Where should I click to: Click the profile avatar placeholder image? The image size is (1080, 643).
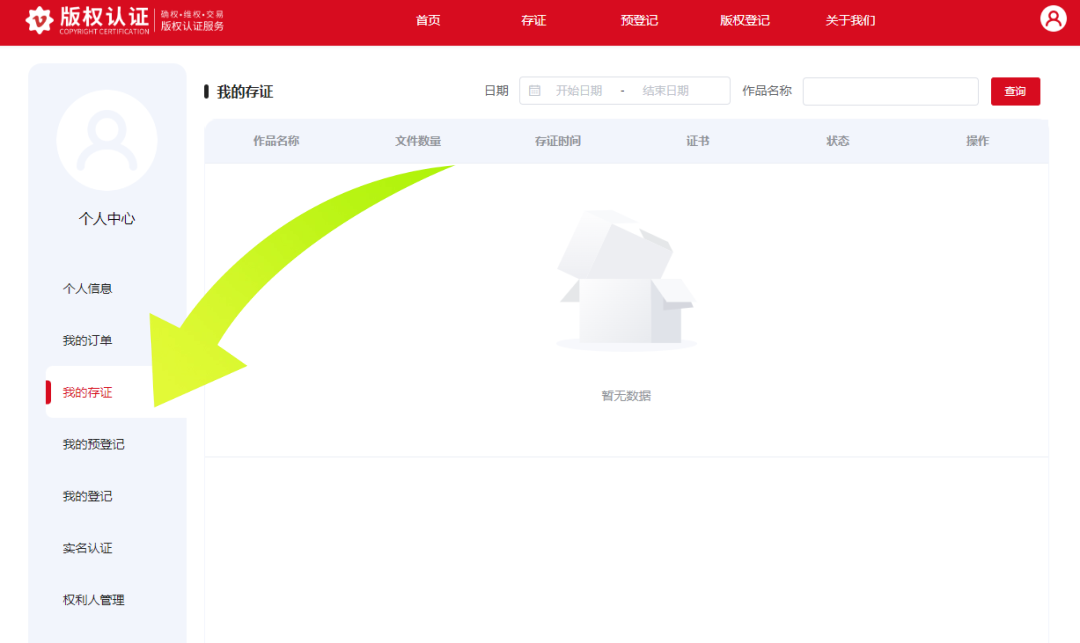coord(107,140)
